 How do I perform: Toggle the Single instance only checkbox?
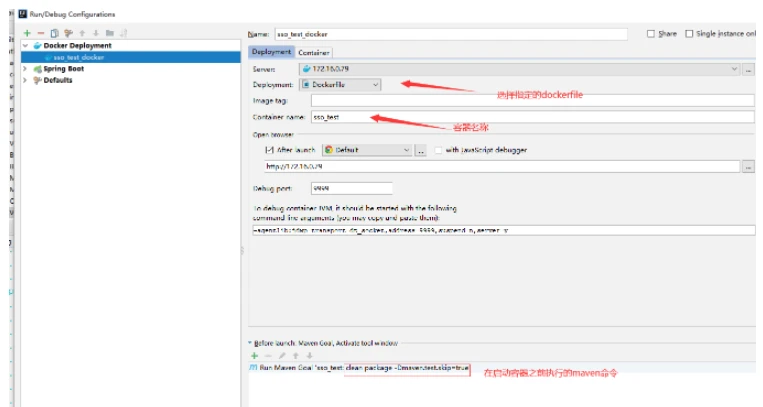click(689, 34)
